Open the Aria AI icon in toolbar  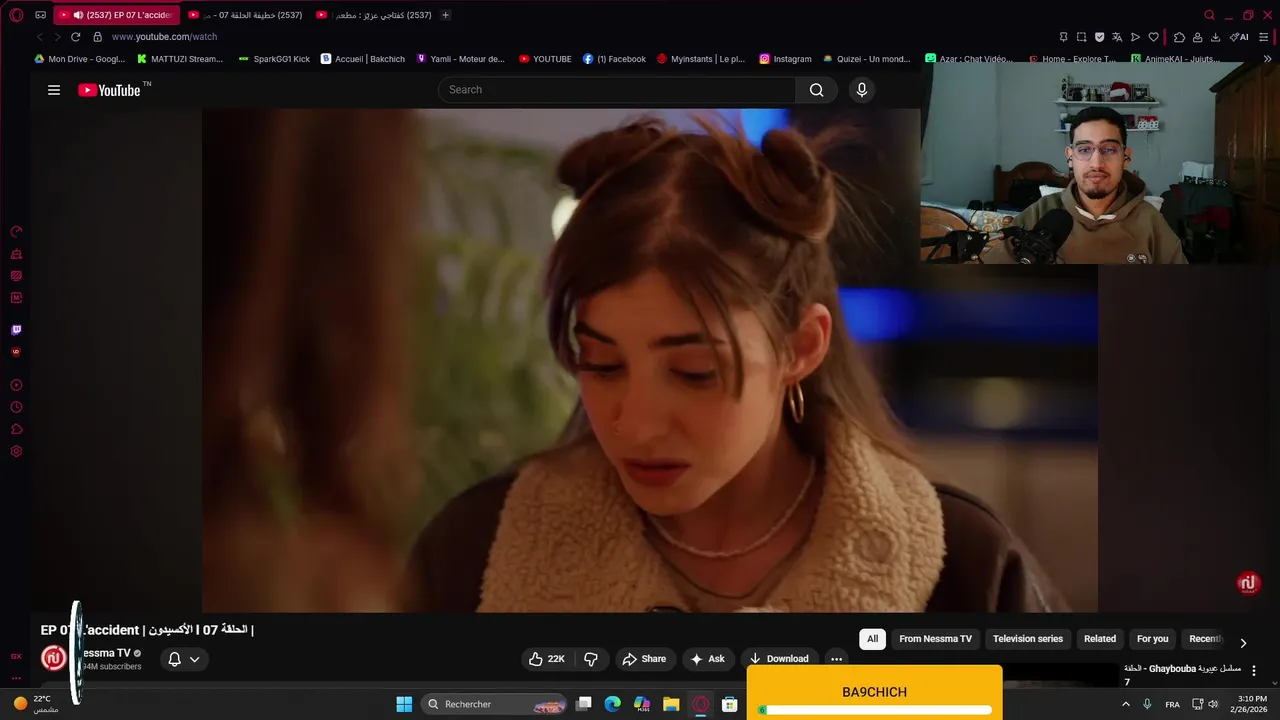point(1240,37)
